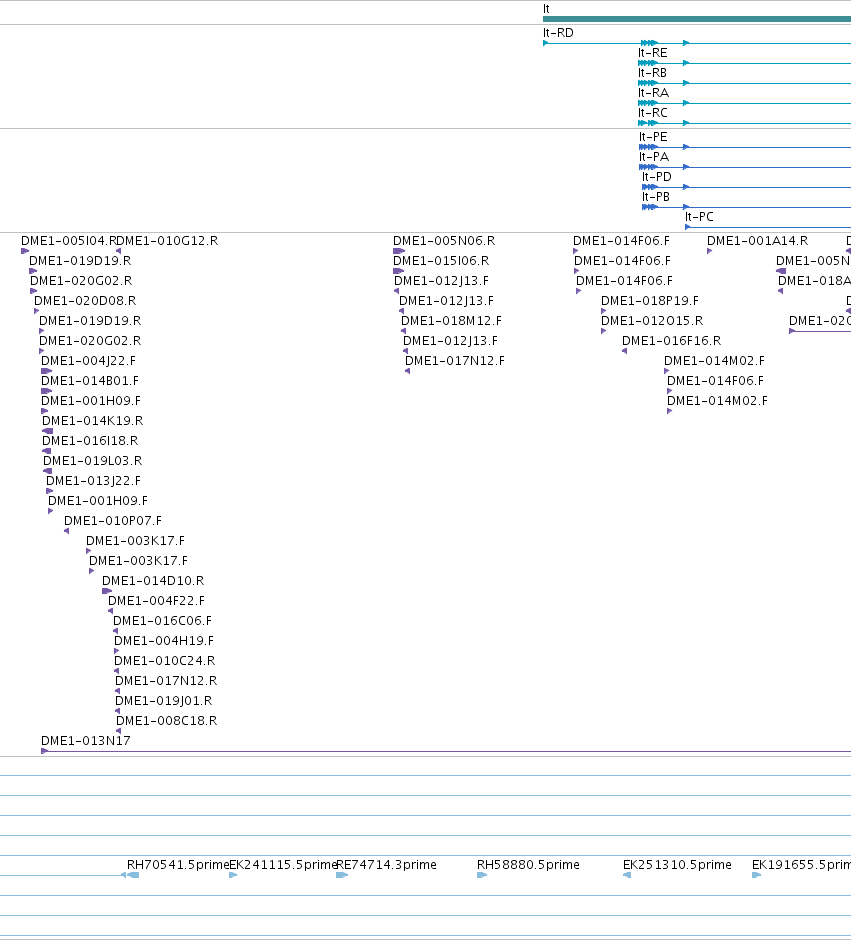Viewport: 851px width, 940px height.
Task: Select feature DME1-017N12.F
Action: pyautogui.click(x=455, y=360)
